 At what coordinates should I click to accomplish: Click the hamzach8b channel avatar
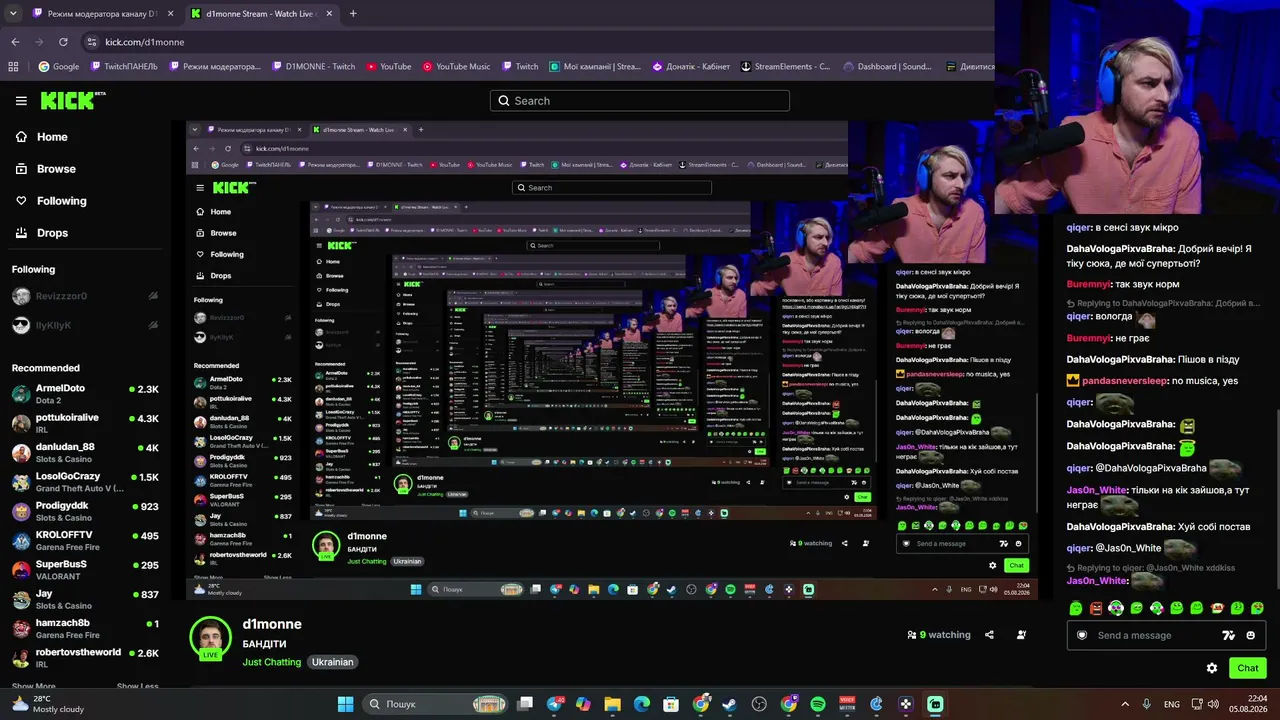tap(21, 629)
